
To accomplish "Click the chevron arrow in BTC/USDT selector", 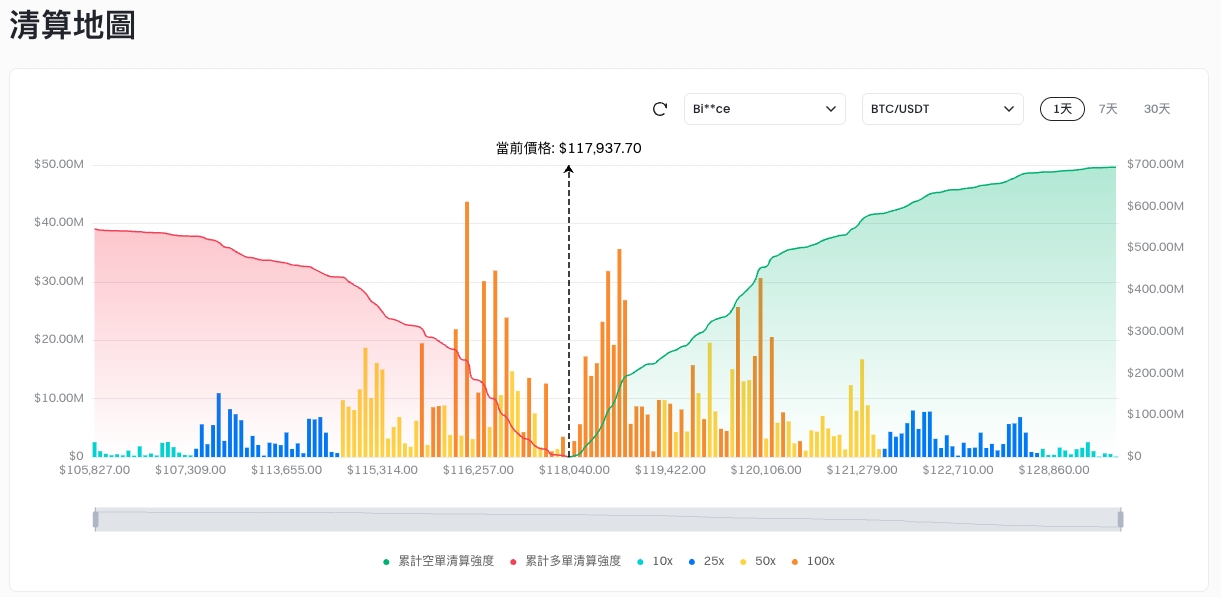I will (x=1008, y=109).
